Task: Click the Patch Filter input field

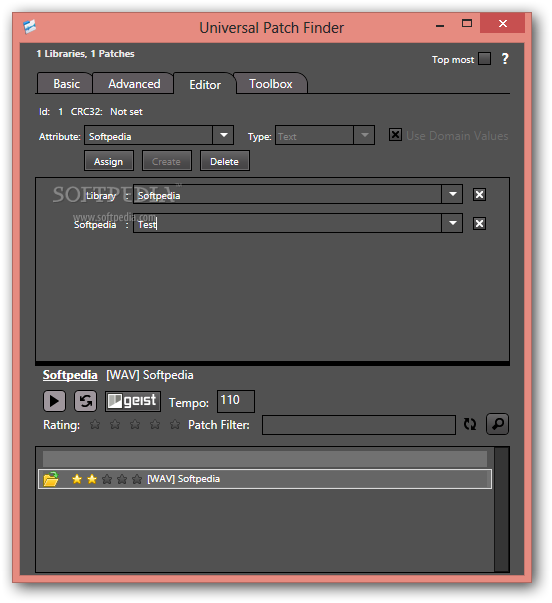Action: (x=359, y=425)
